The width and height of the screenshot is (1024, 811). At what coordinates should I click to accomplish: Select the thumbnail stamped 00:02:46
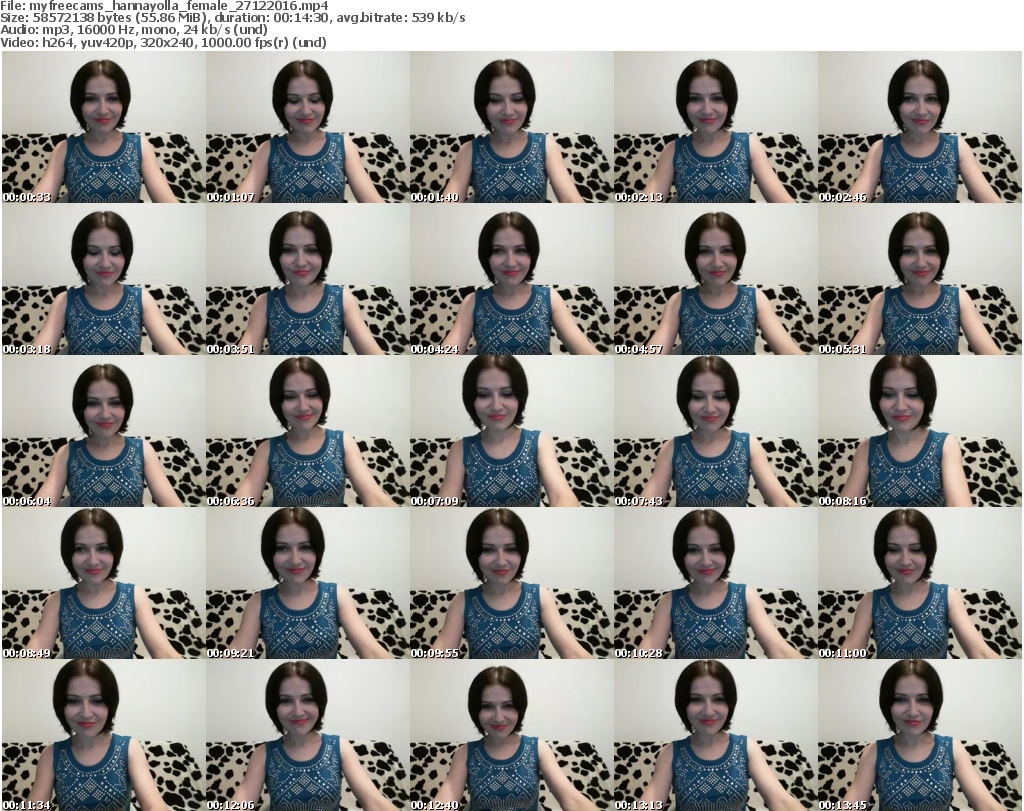pyautogui.click(x=920, y=127)
